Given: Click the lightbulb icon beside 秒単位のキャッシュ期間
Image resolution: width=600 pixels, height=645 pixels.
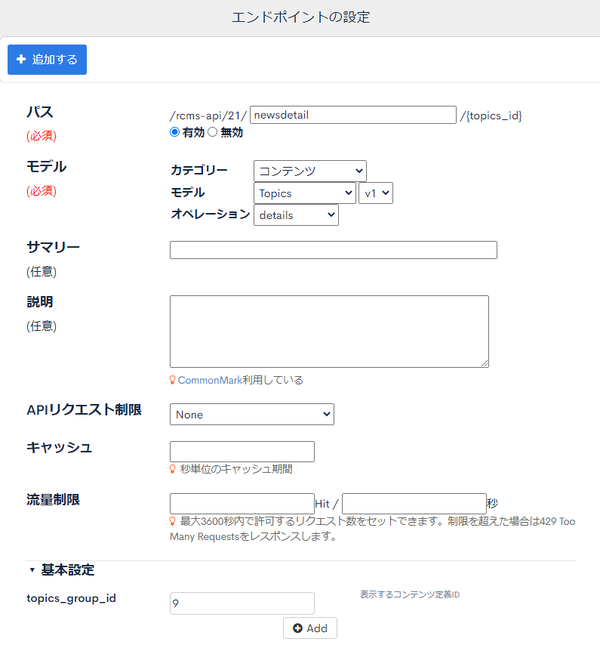Looking at the screenshot, I should coord(172,469).
